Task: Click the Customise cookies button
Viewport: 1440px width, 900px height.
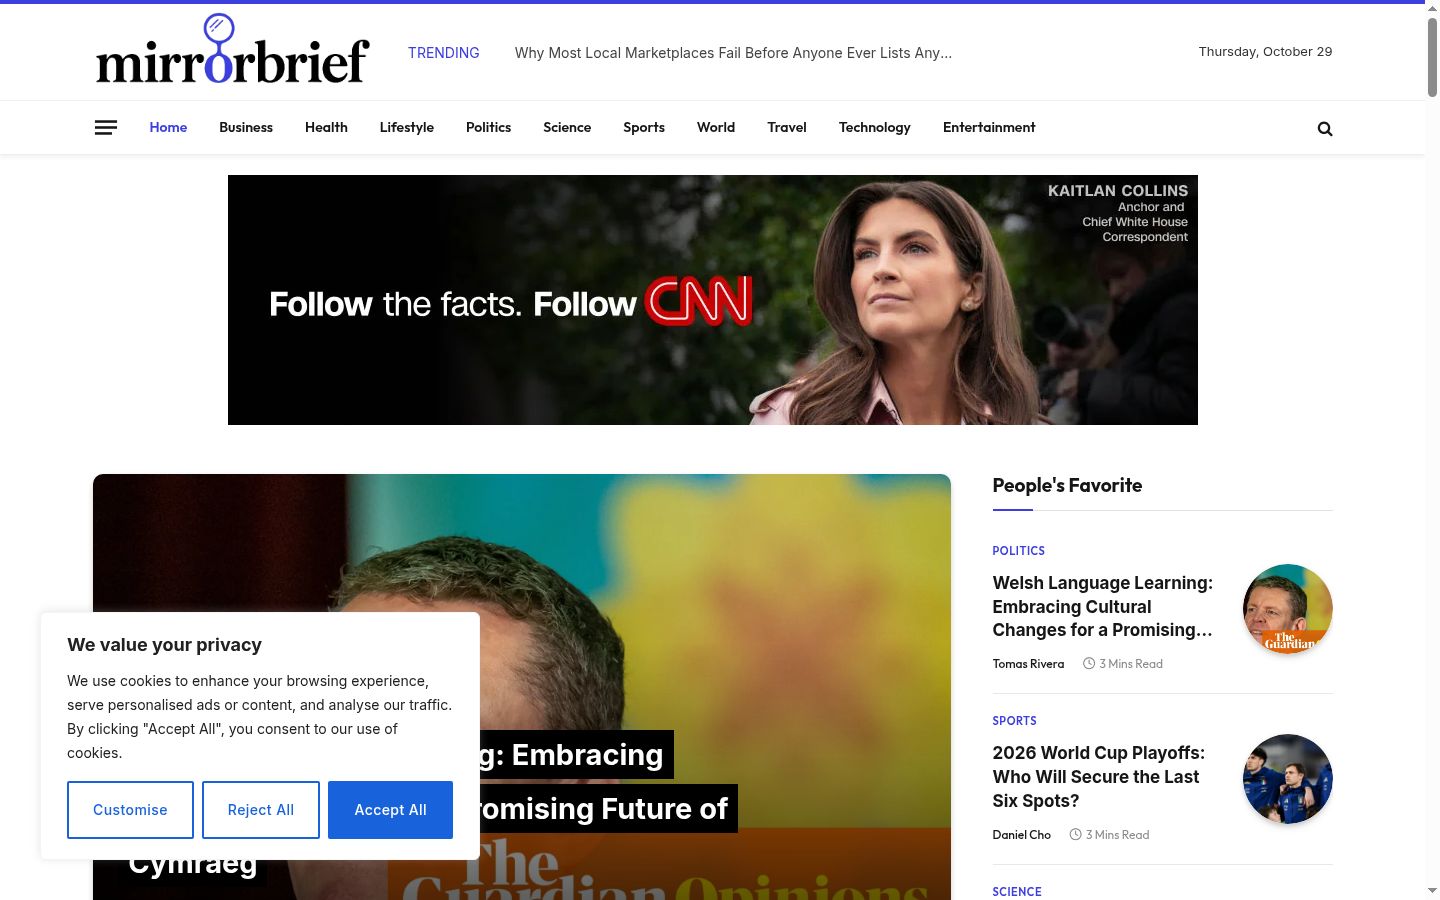Action: tap(130, 810)
